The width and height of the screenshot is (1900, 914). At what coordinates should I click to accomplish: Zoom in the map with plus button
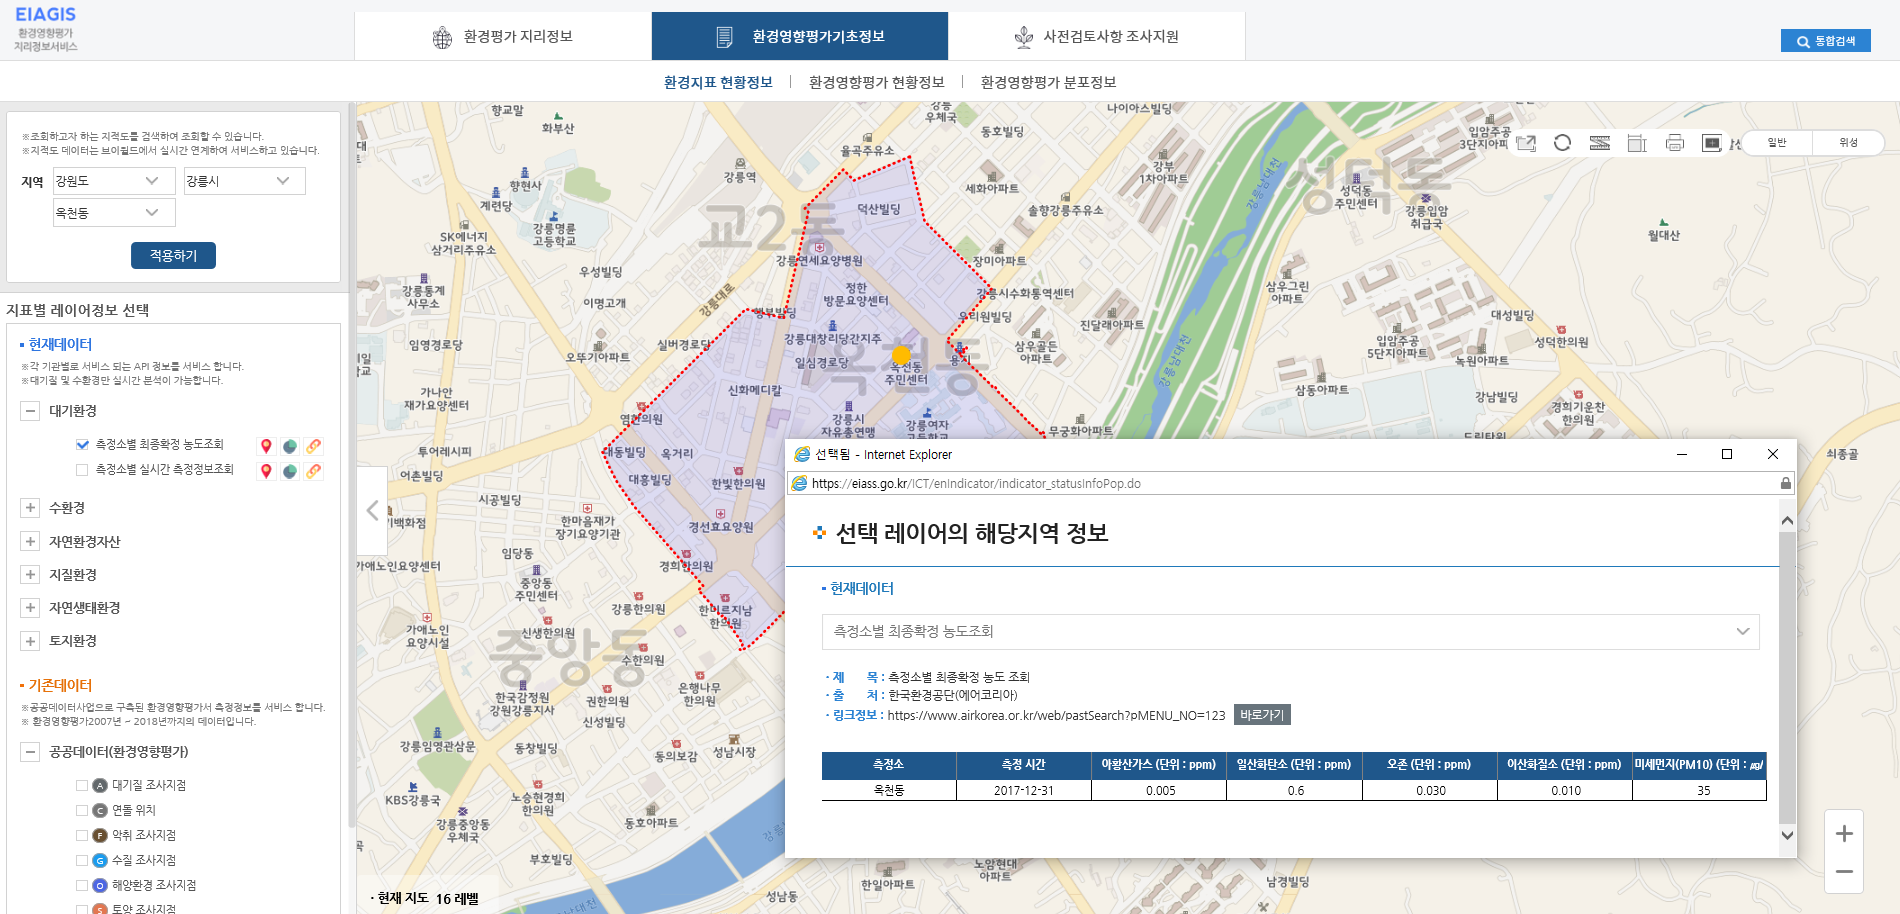(1844, 834)
